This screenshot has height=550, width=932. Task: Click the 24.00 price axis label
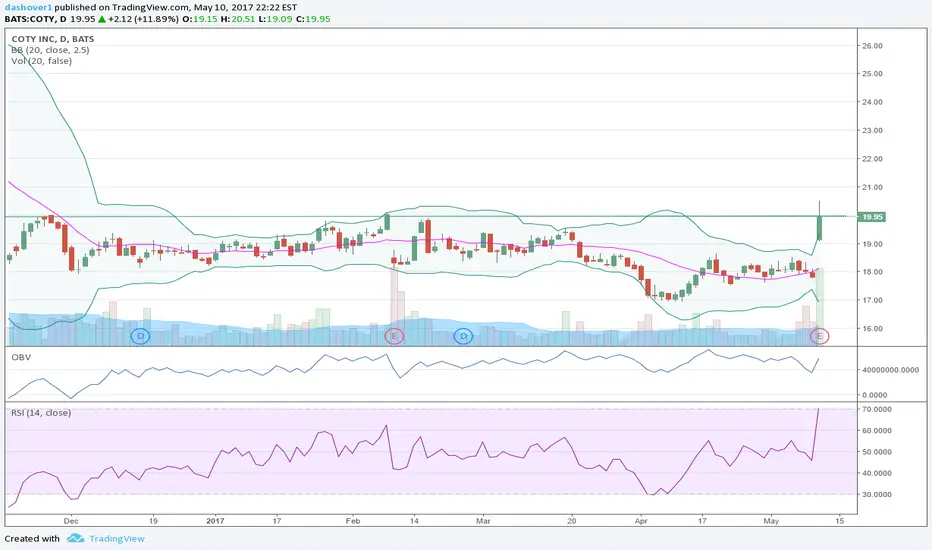pos(872,102)
